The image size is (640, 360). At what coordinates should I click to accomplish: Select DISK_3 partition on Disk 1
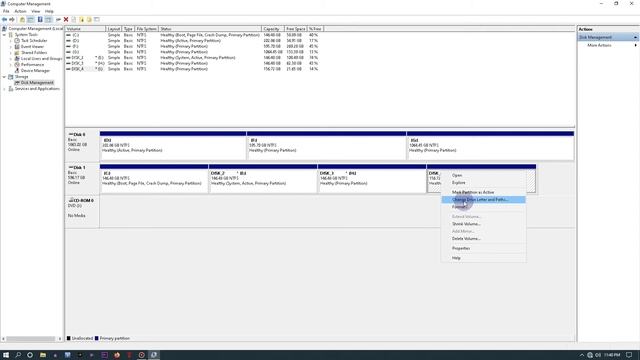[x=372, y=179]
